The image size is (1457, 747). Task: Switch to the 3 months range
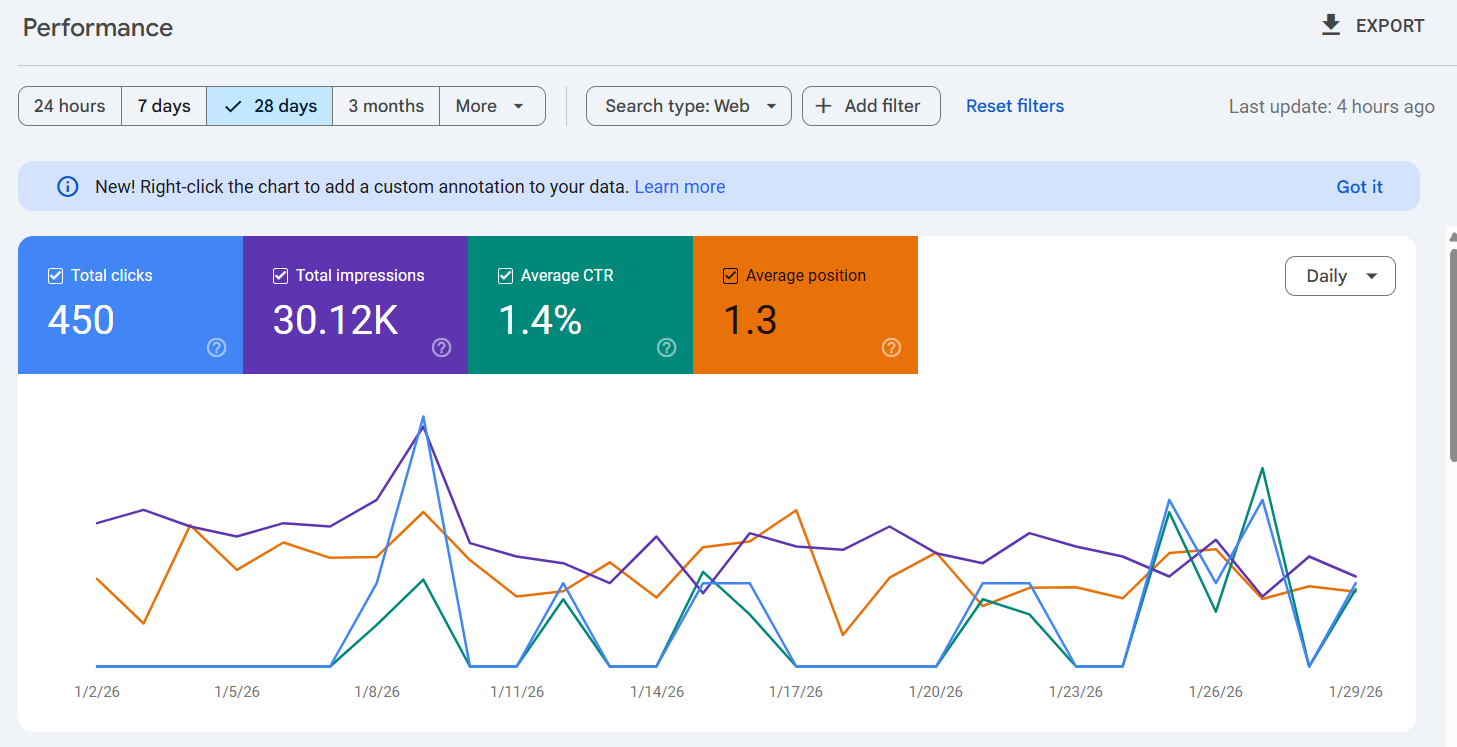[x=386, y=106]
